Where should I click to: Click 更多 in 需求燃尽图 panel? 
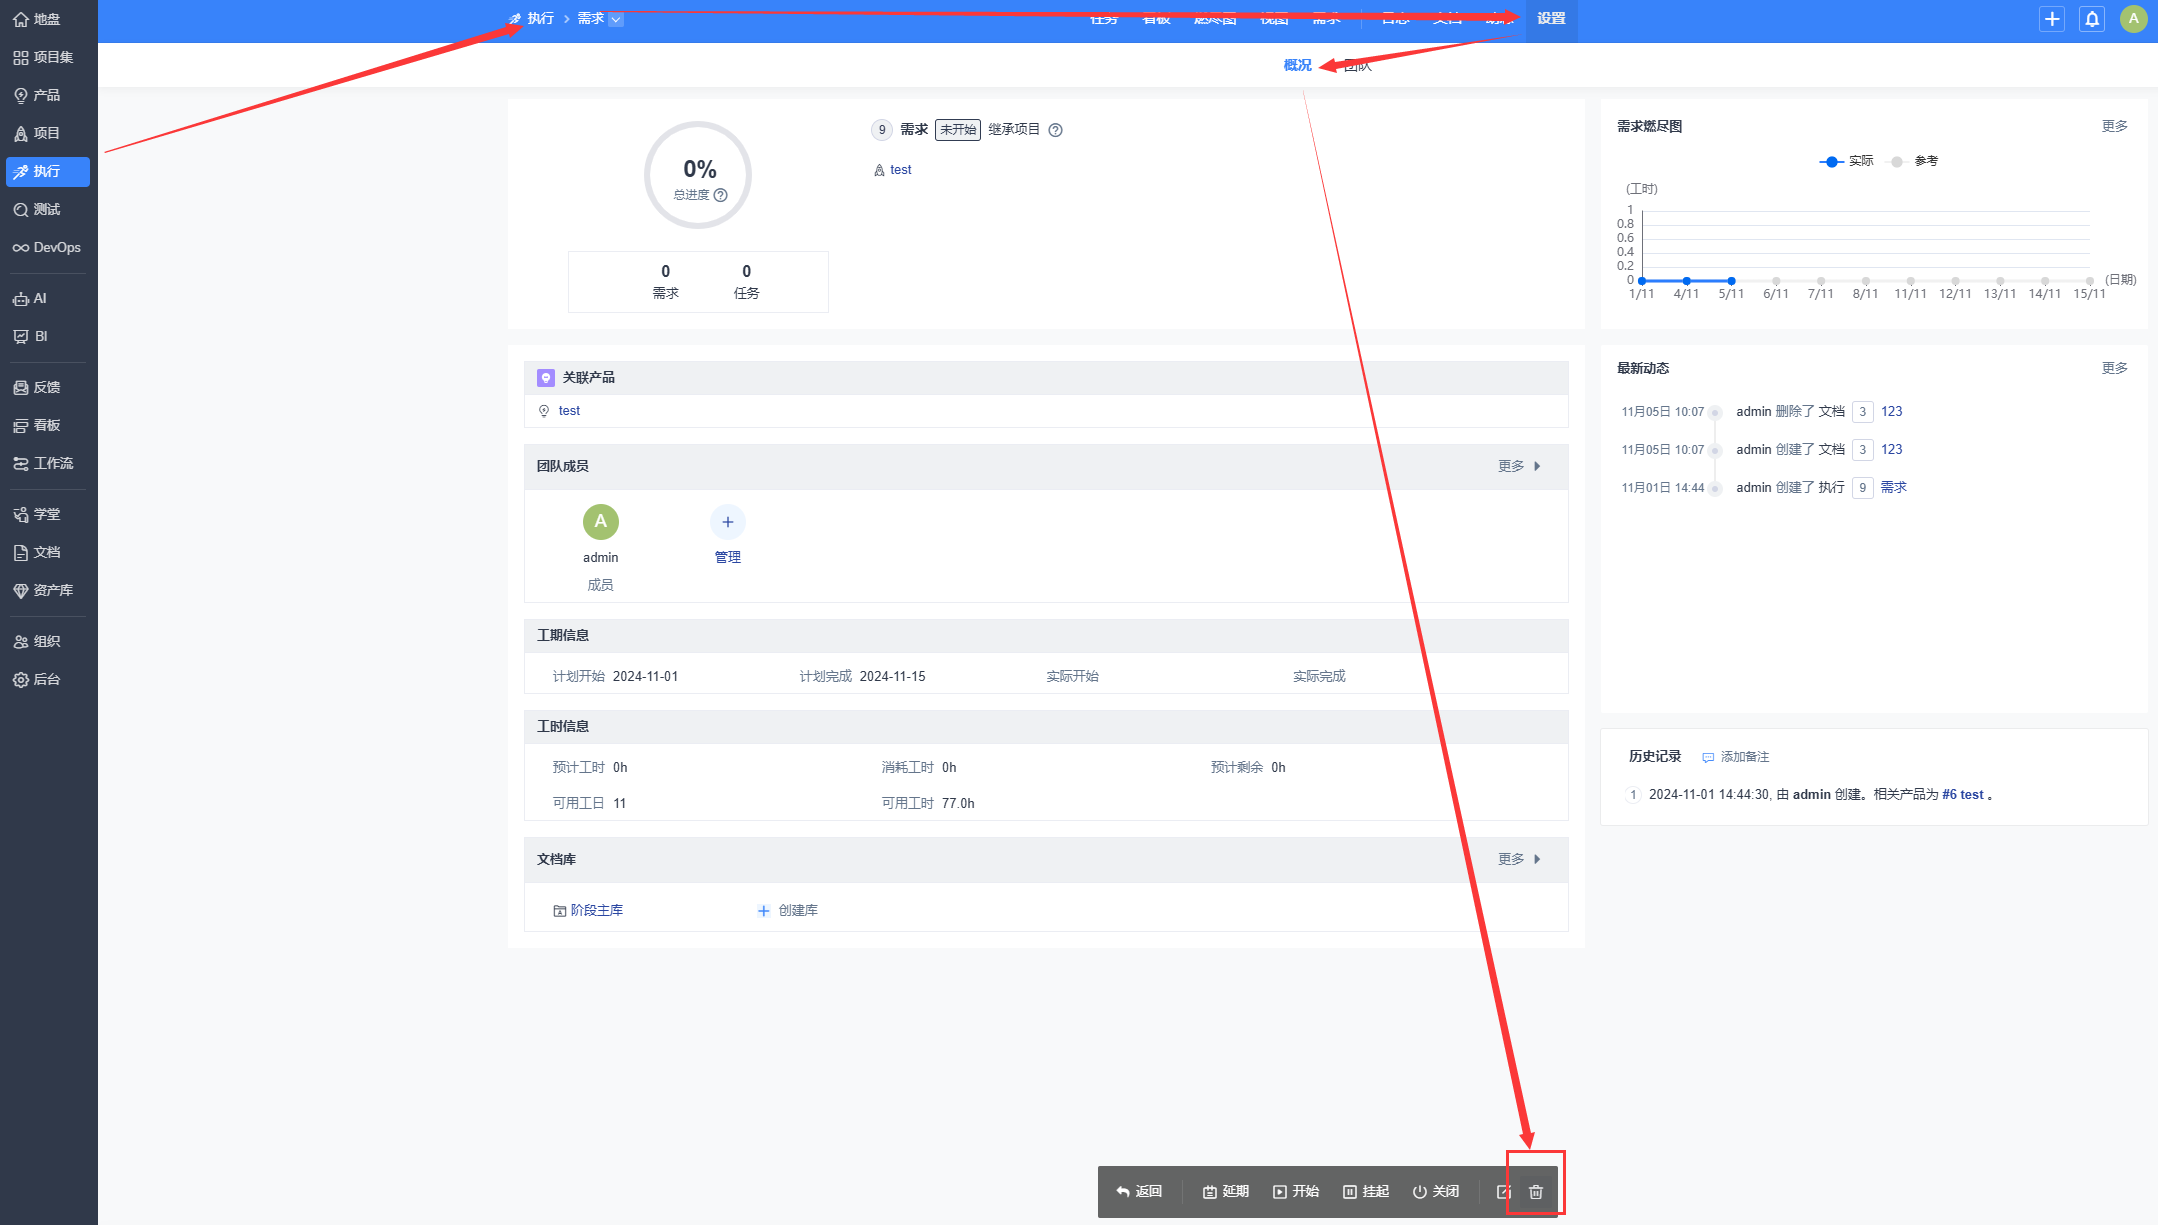[2114, 126]
